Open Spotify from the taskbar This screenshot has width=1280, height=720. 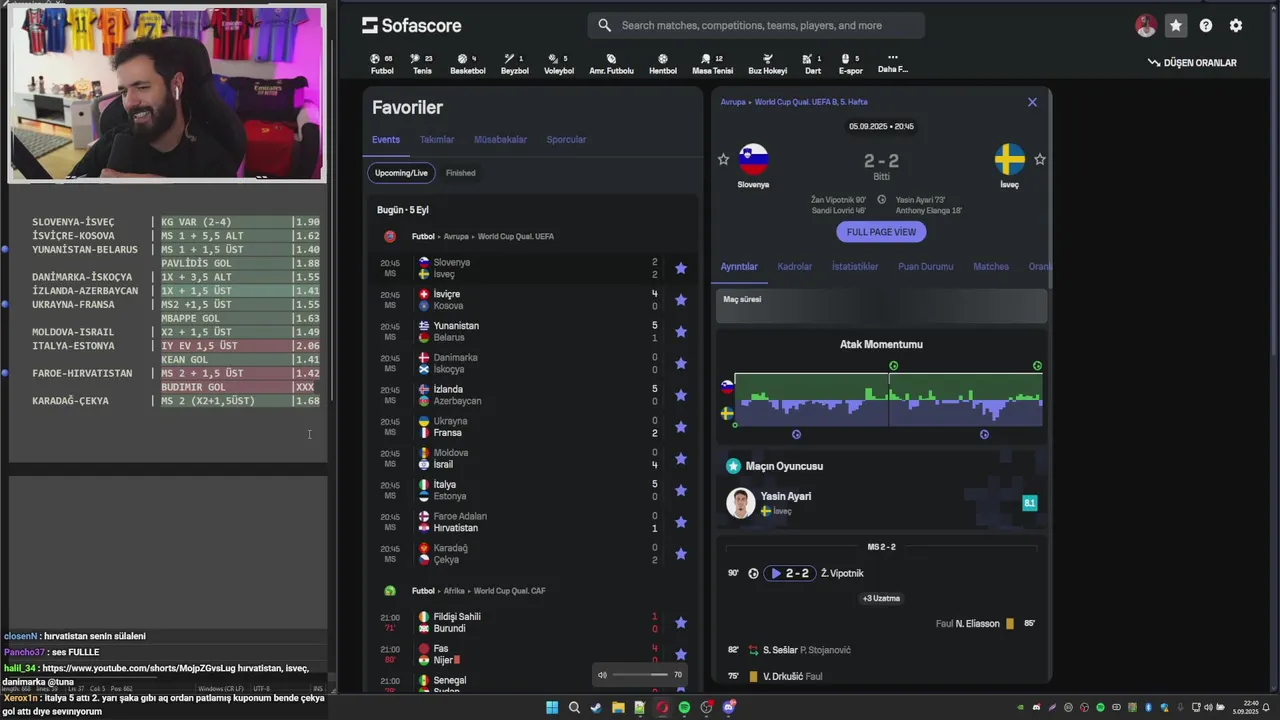(684, 708)
